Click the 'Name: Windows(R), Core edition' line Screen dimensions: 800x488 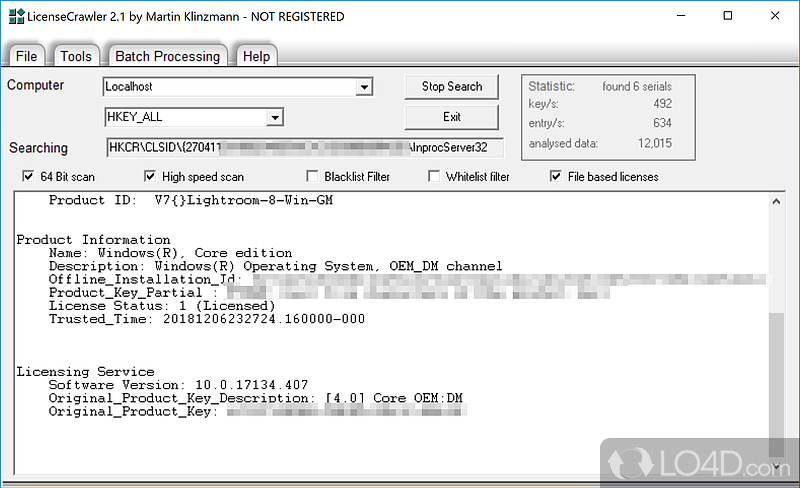170,253
